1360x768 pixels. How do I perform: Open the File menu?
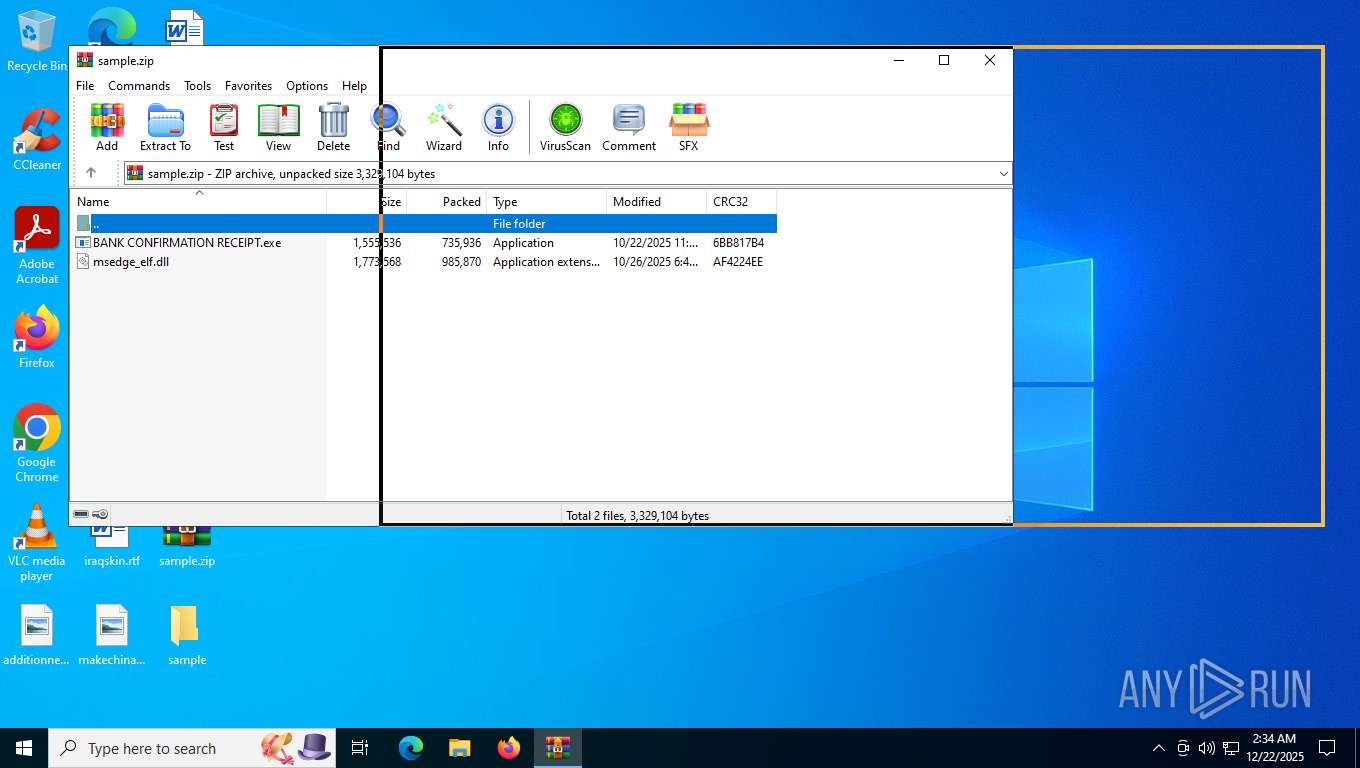pos(85,86)
